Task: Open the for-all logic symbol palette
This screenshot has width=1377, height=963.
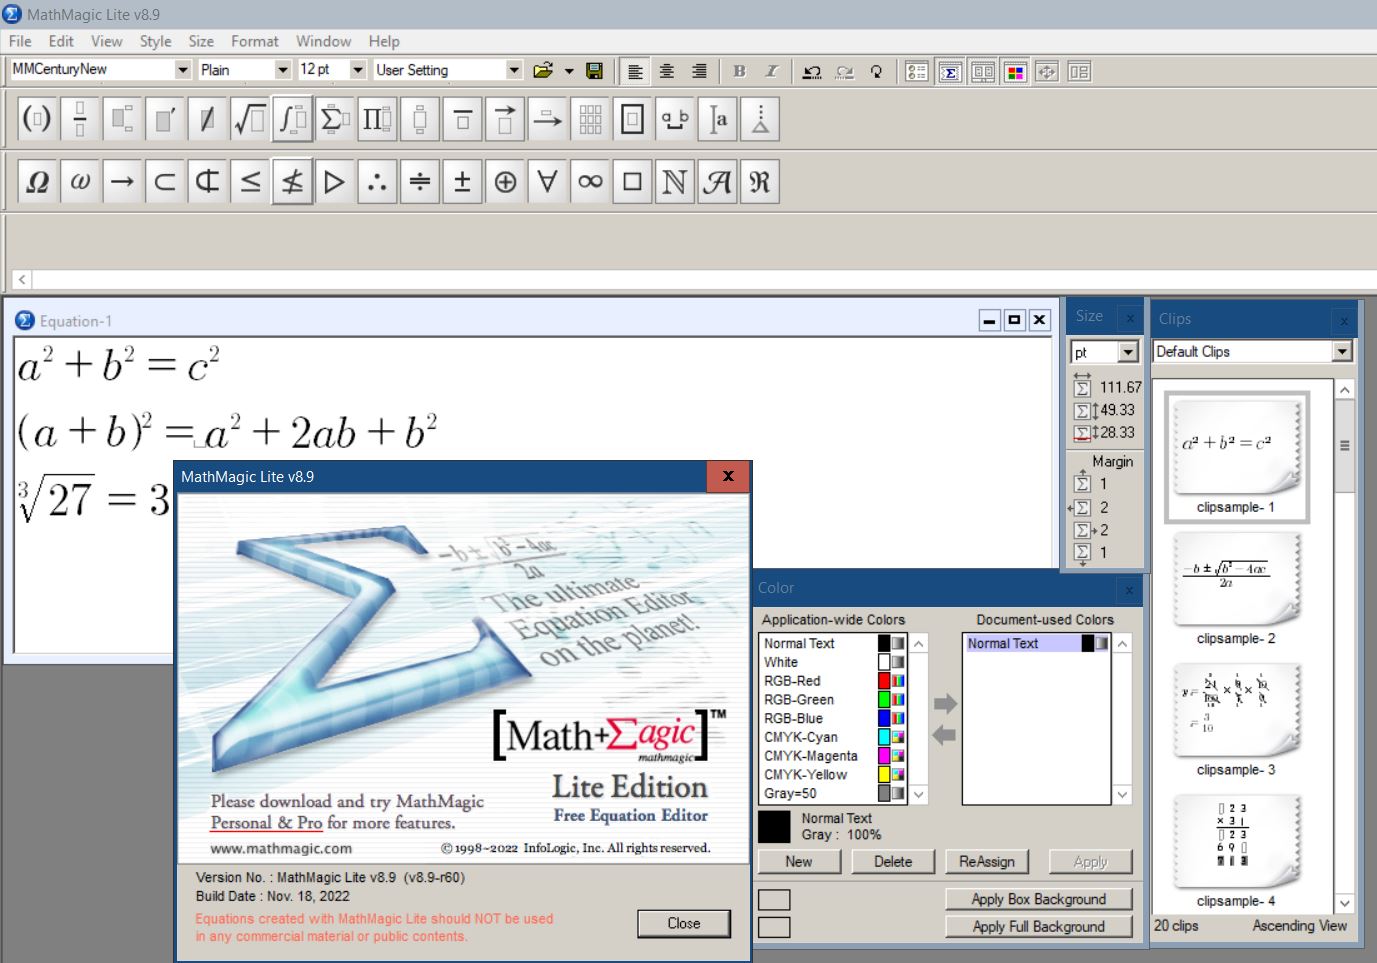Action: click(547, 182)
